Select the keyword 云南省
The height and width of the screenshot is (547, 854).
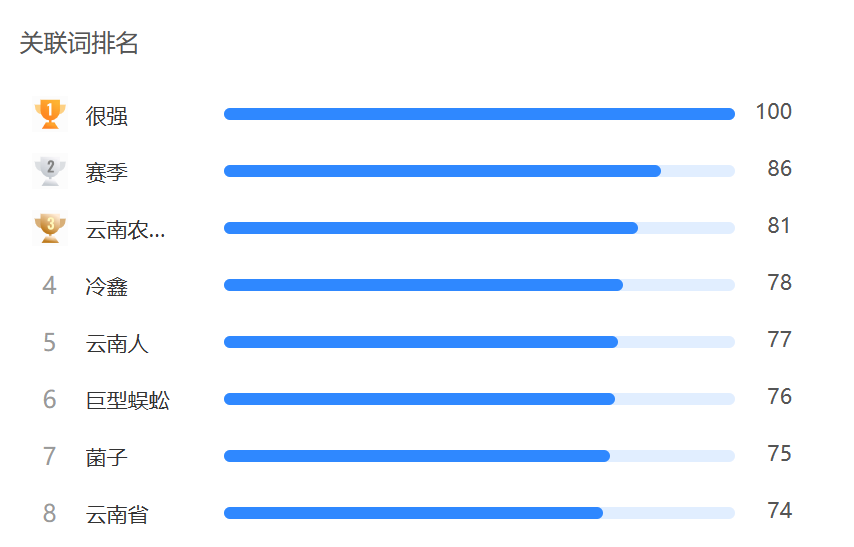tap(117, 515)
